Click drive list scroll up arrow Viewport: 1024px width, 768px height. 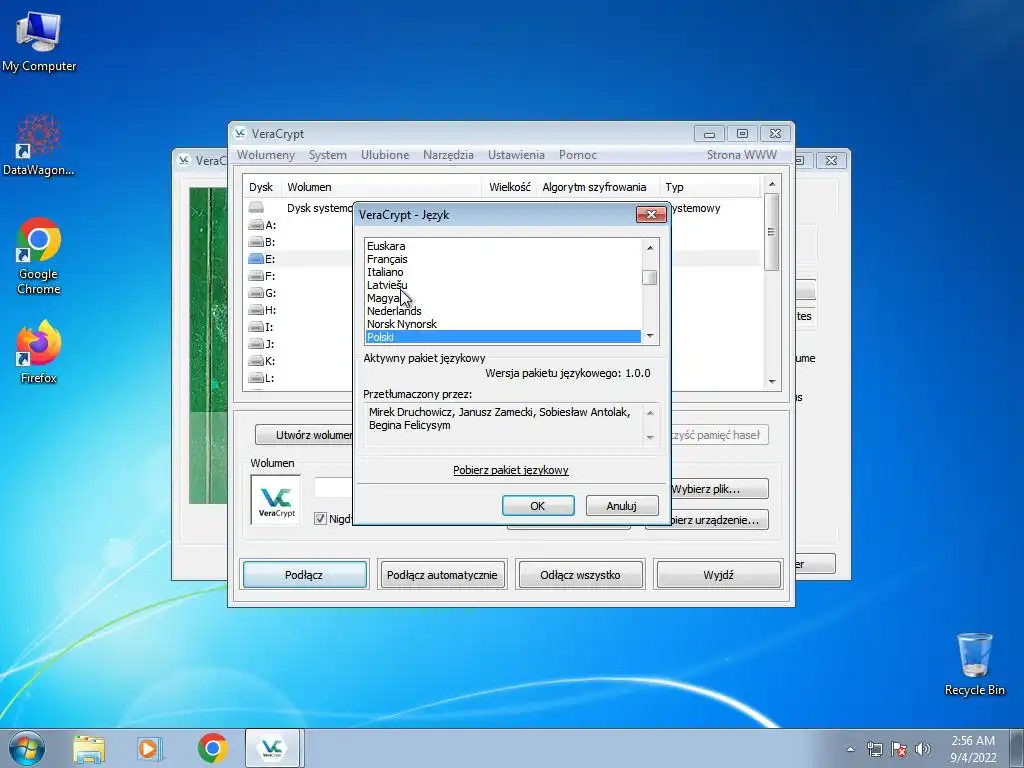click(x=772, y=184)
